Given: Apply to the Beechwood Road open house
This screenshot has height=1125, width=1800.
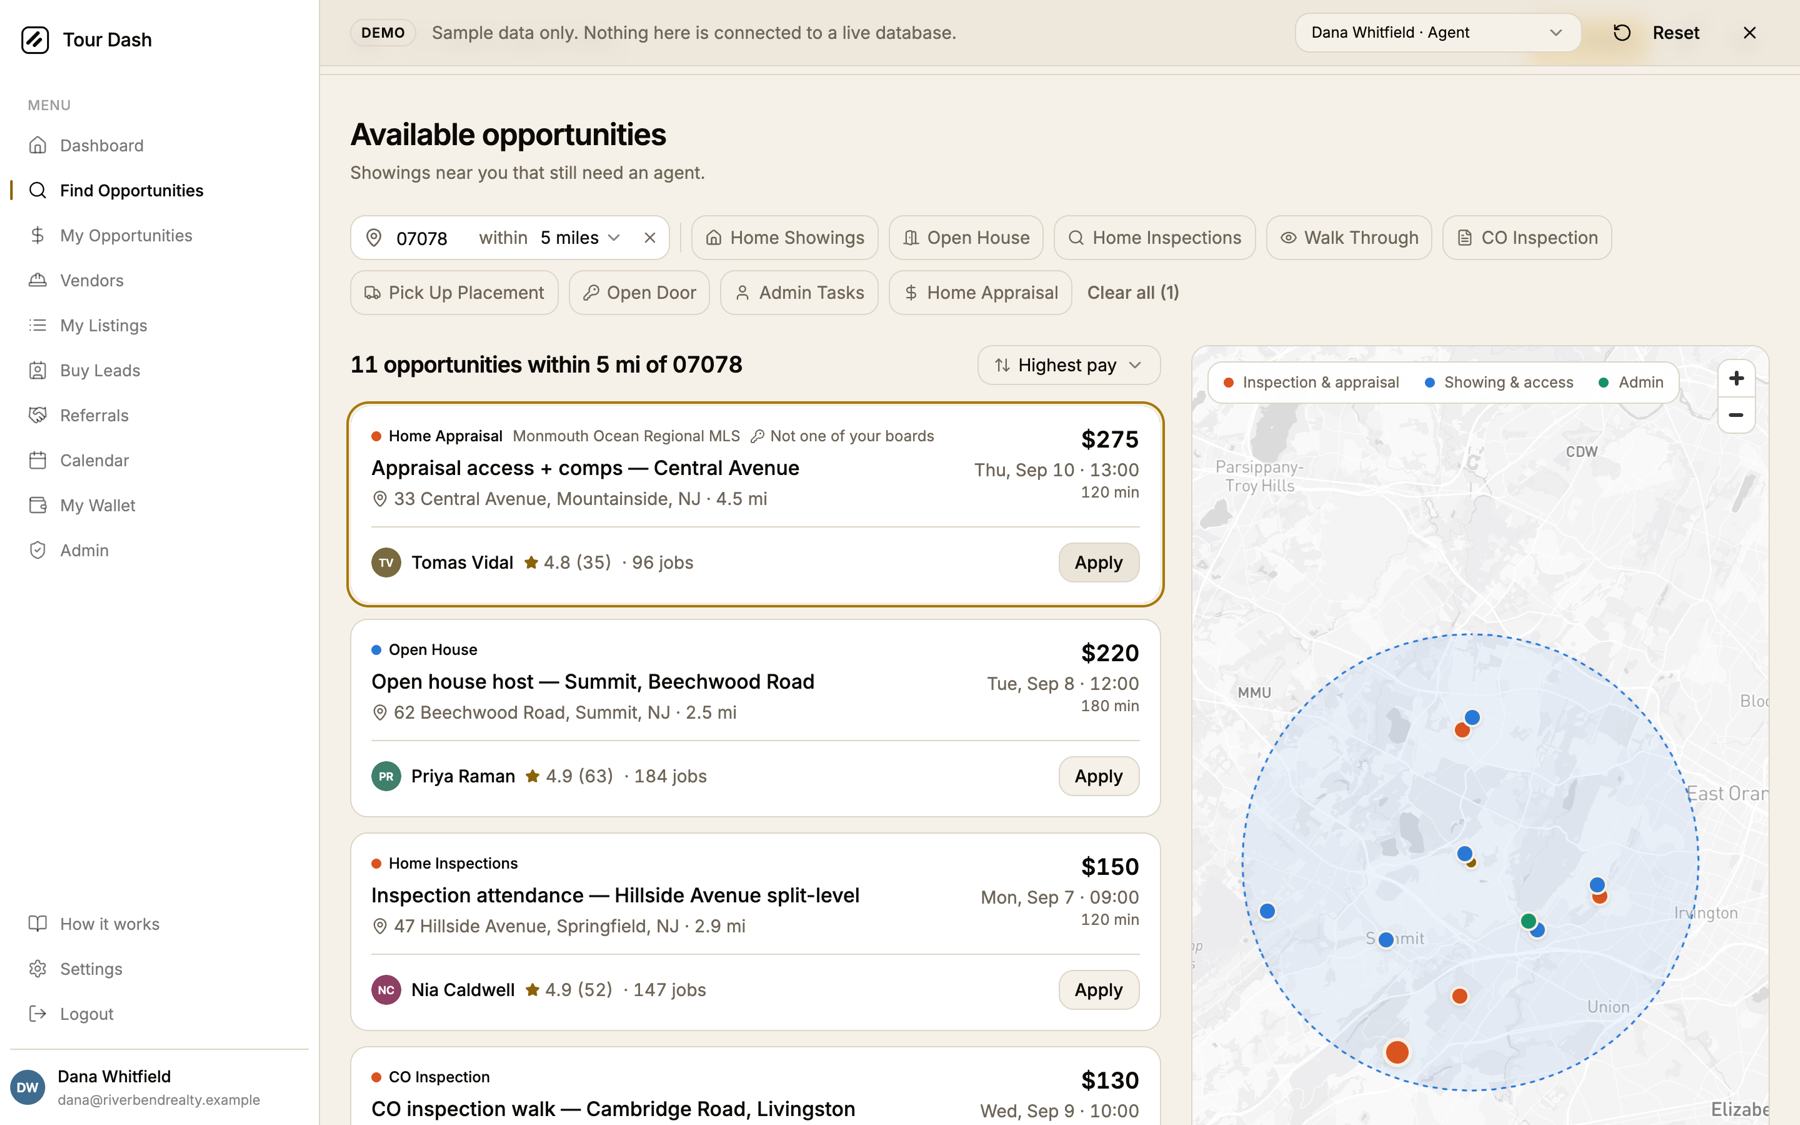Looking at the screenshot, I should coord(1098,776).
